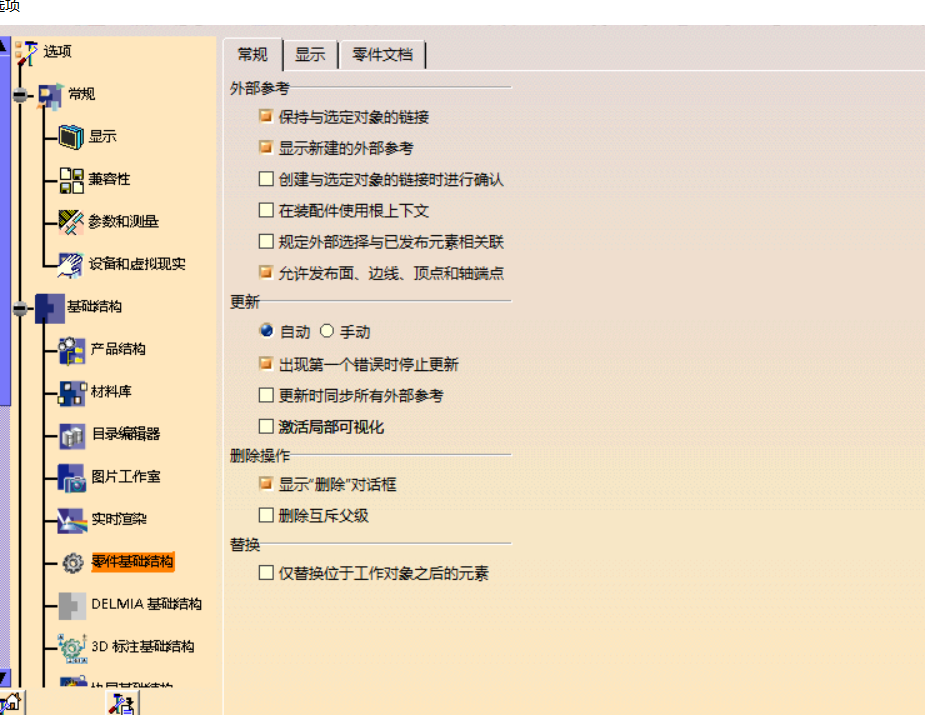Select 图片工作室 label in tree

[x=126, y=477]
